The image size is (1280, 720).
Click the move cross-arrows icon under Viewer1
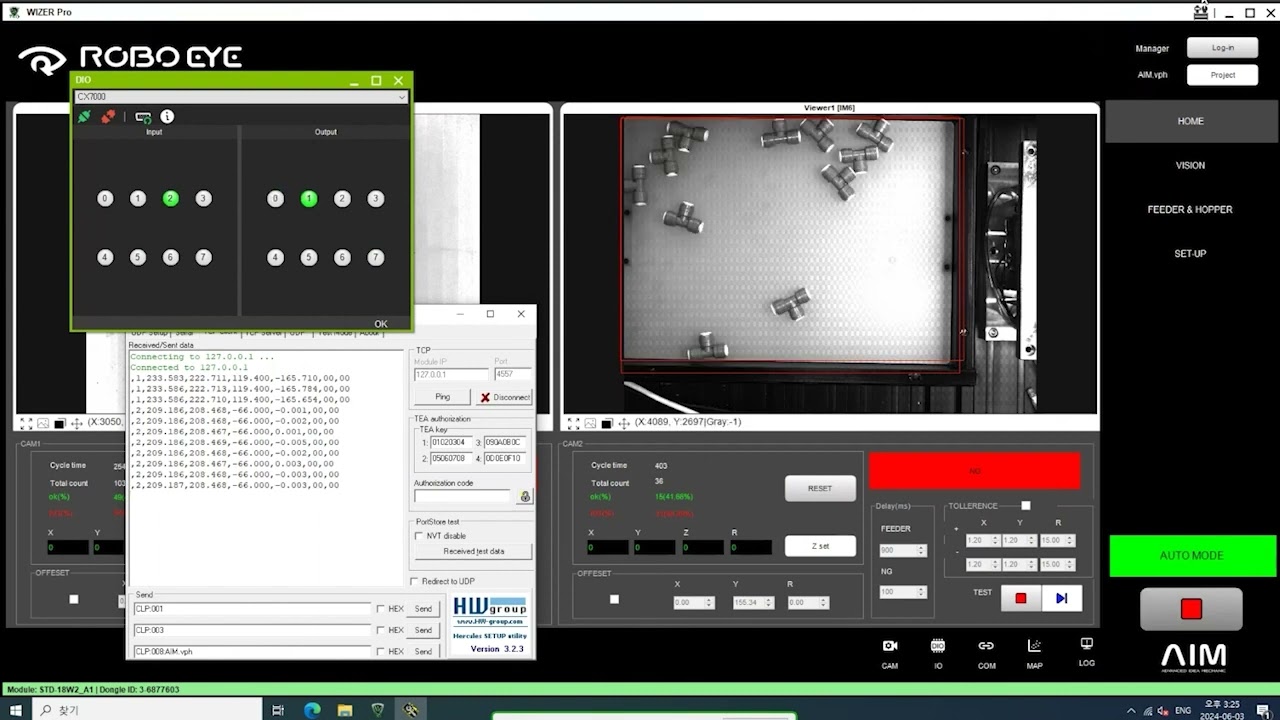pyautogui.click(x=624, y=423)
